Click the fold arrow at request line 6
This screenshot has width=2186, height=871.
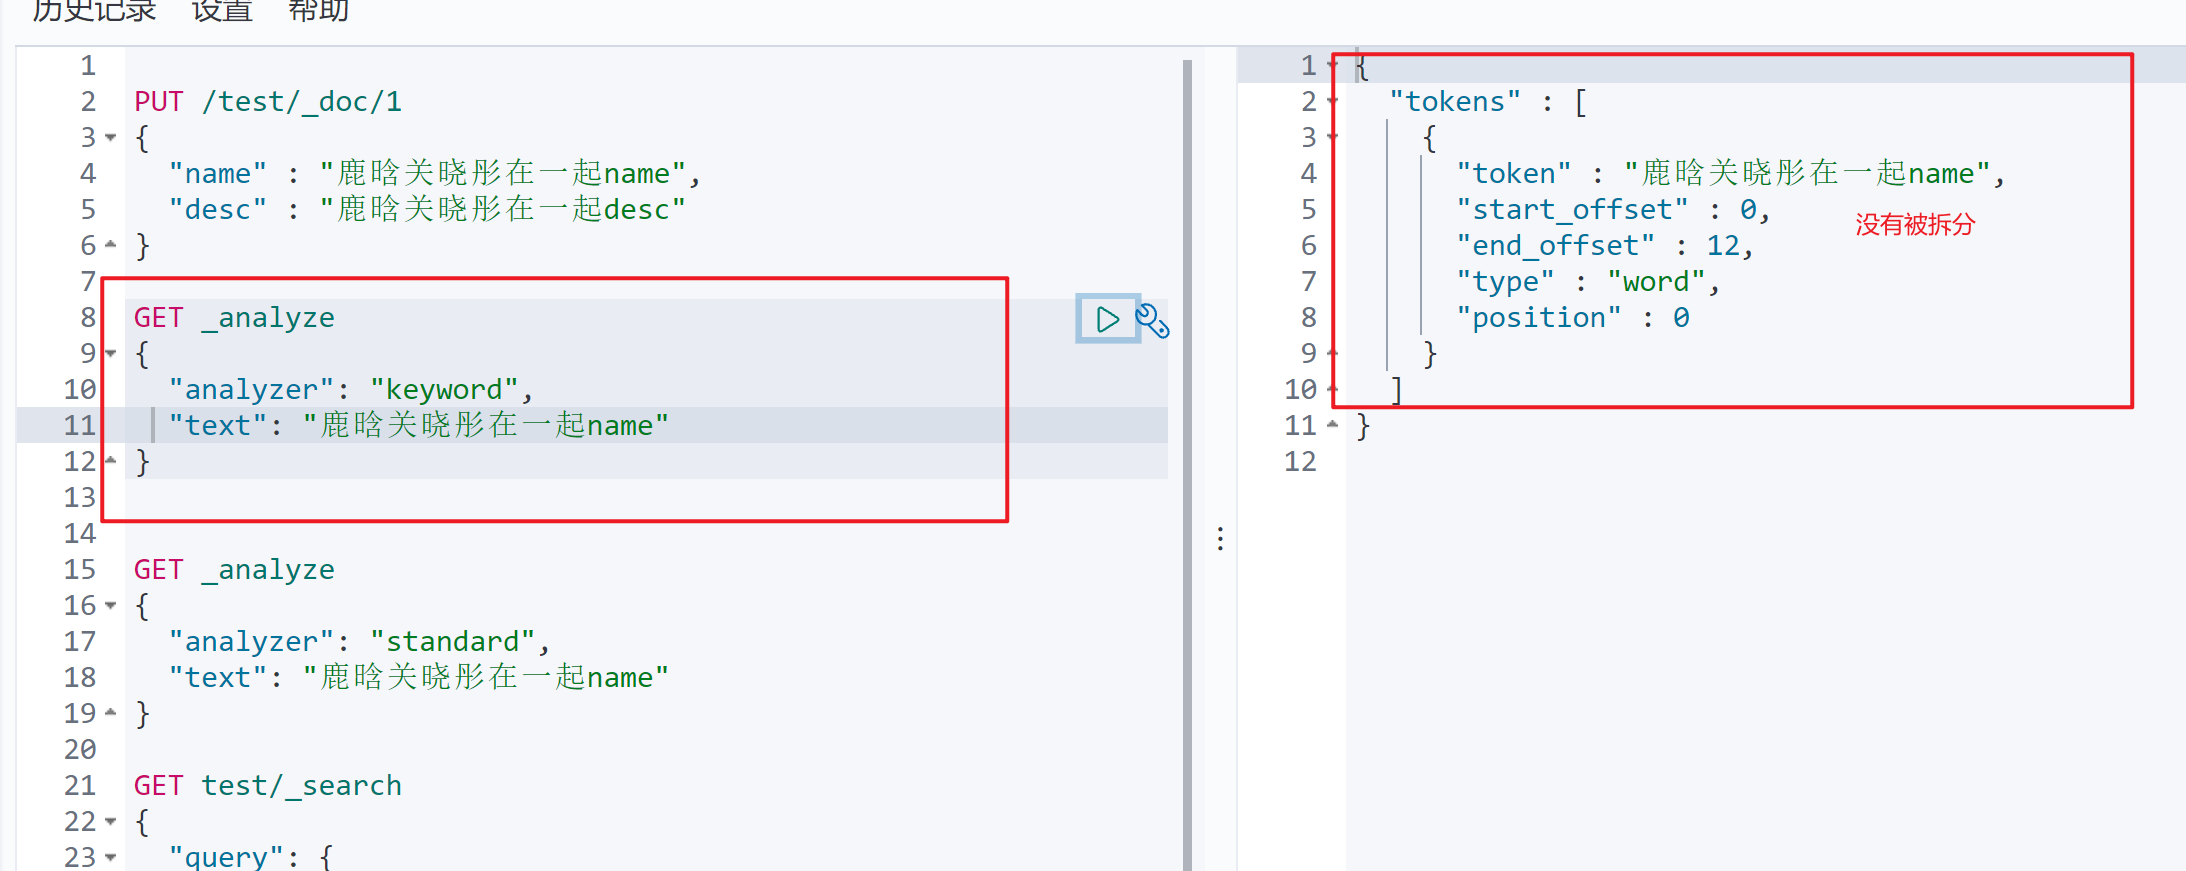[x=111, y=245]
